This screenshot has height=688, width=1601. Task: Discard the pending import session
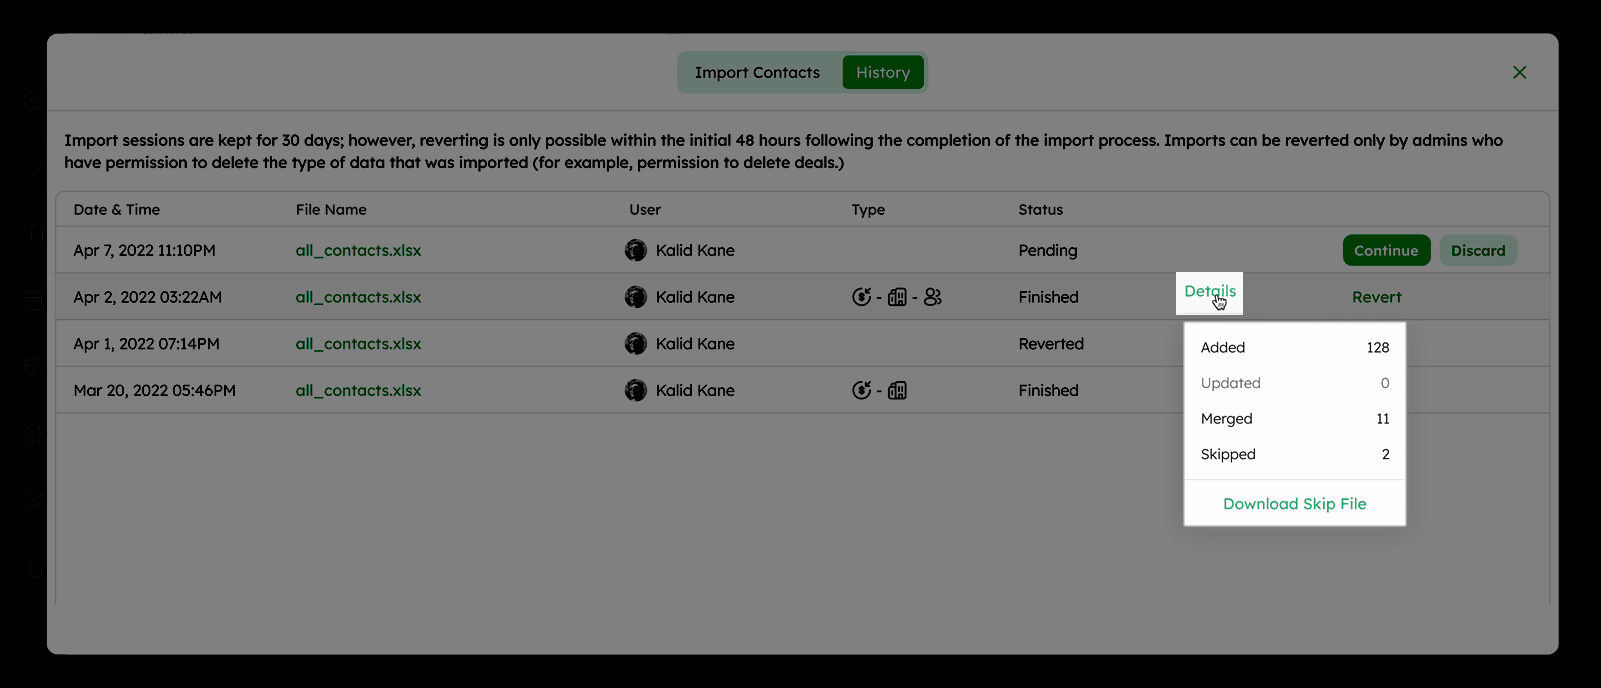1477,251
